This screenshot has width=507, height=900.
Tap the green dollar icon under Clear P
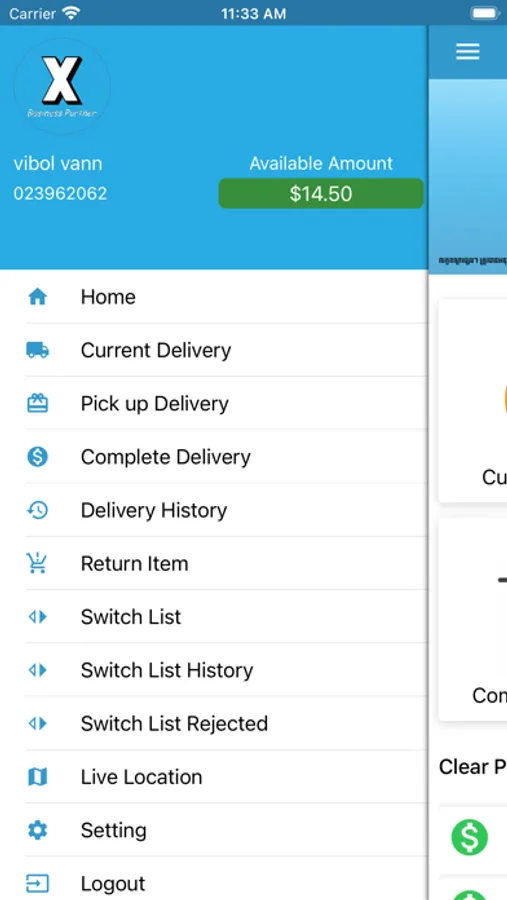click(x=470, y=837)
